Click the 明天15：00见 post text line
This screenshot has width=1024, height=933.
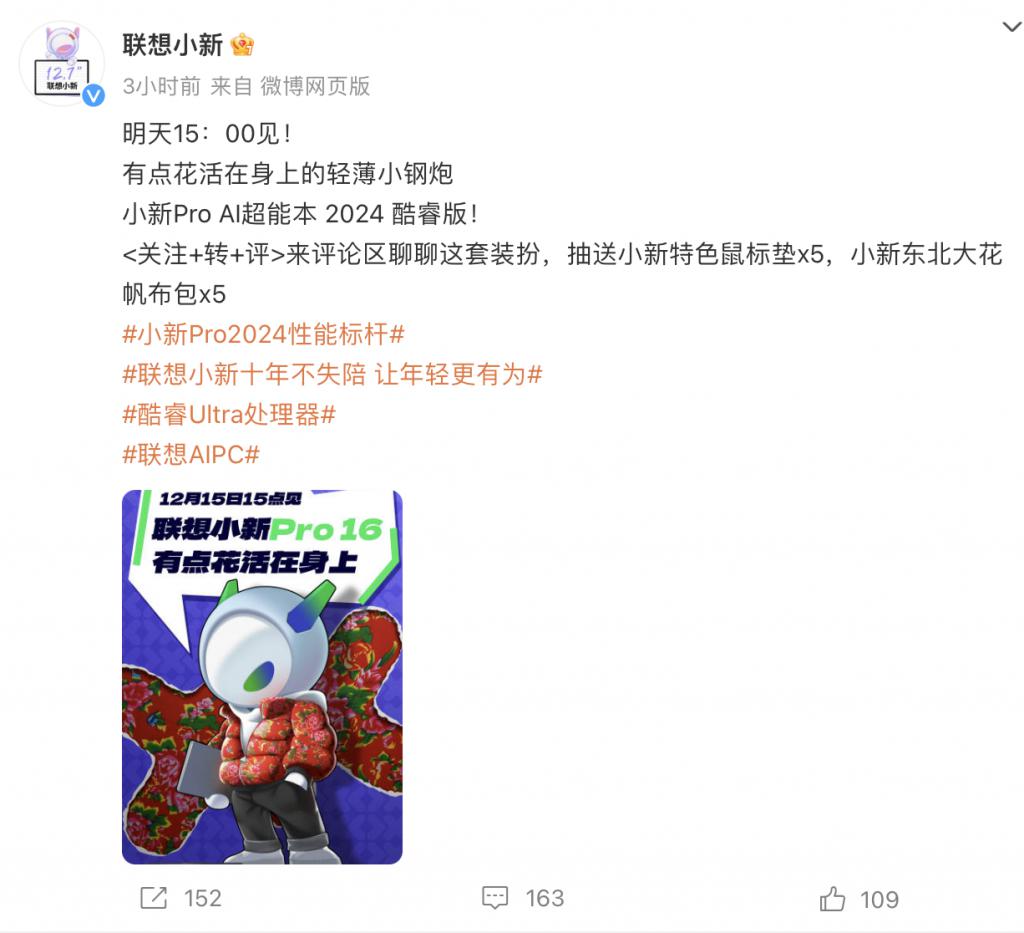(x=208, y=134)
